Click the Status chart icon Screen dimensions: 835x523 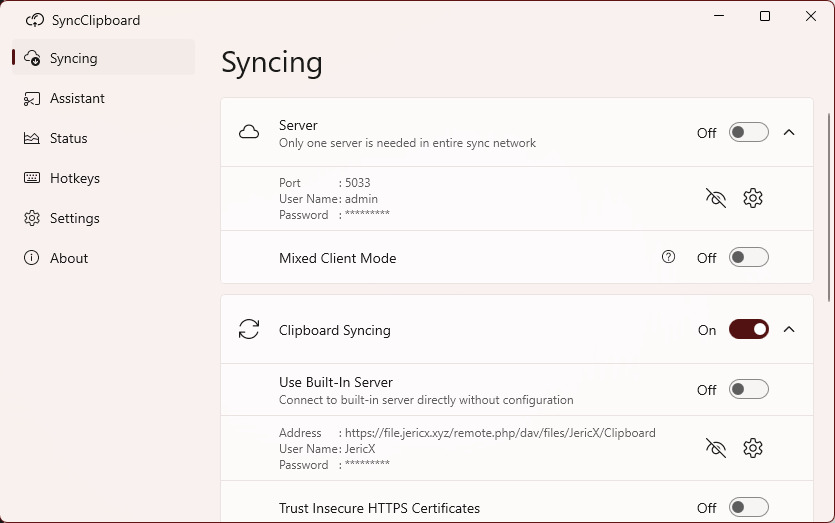pyautogui.click(x=32, y=138)
